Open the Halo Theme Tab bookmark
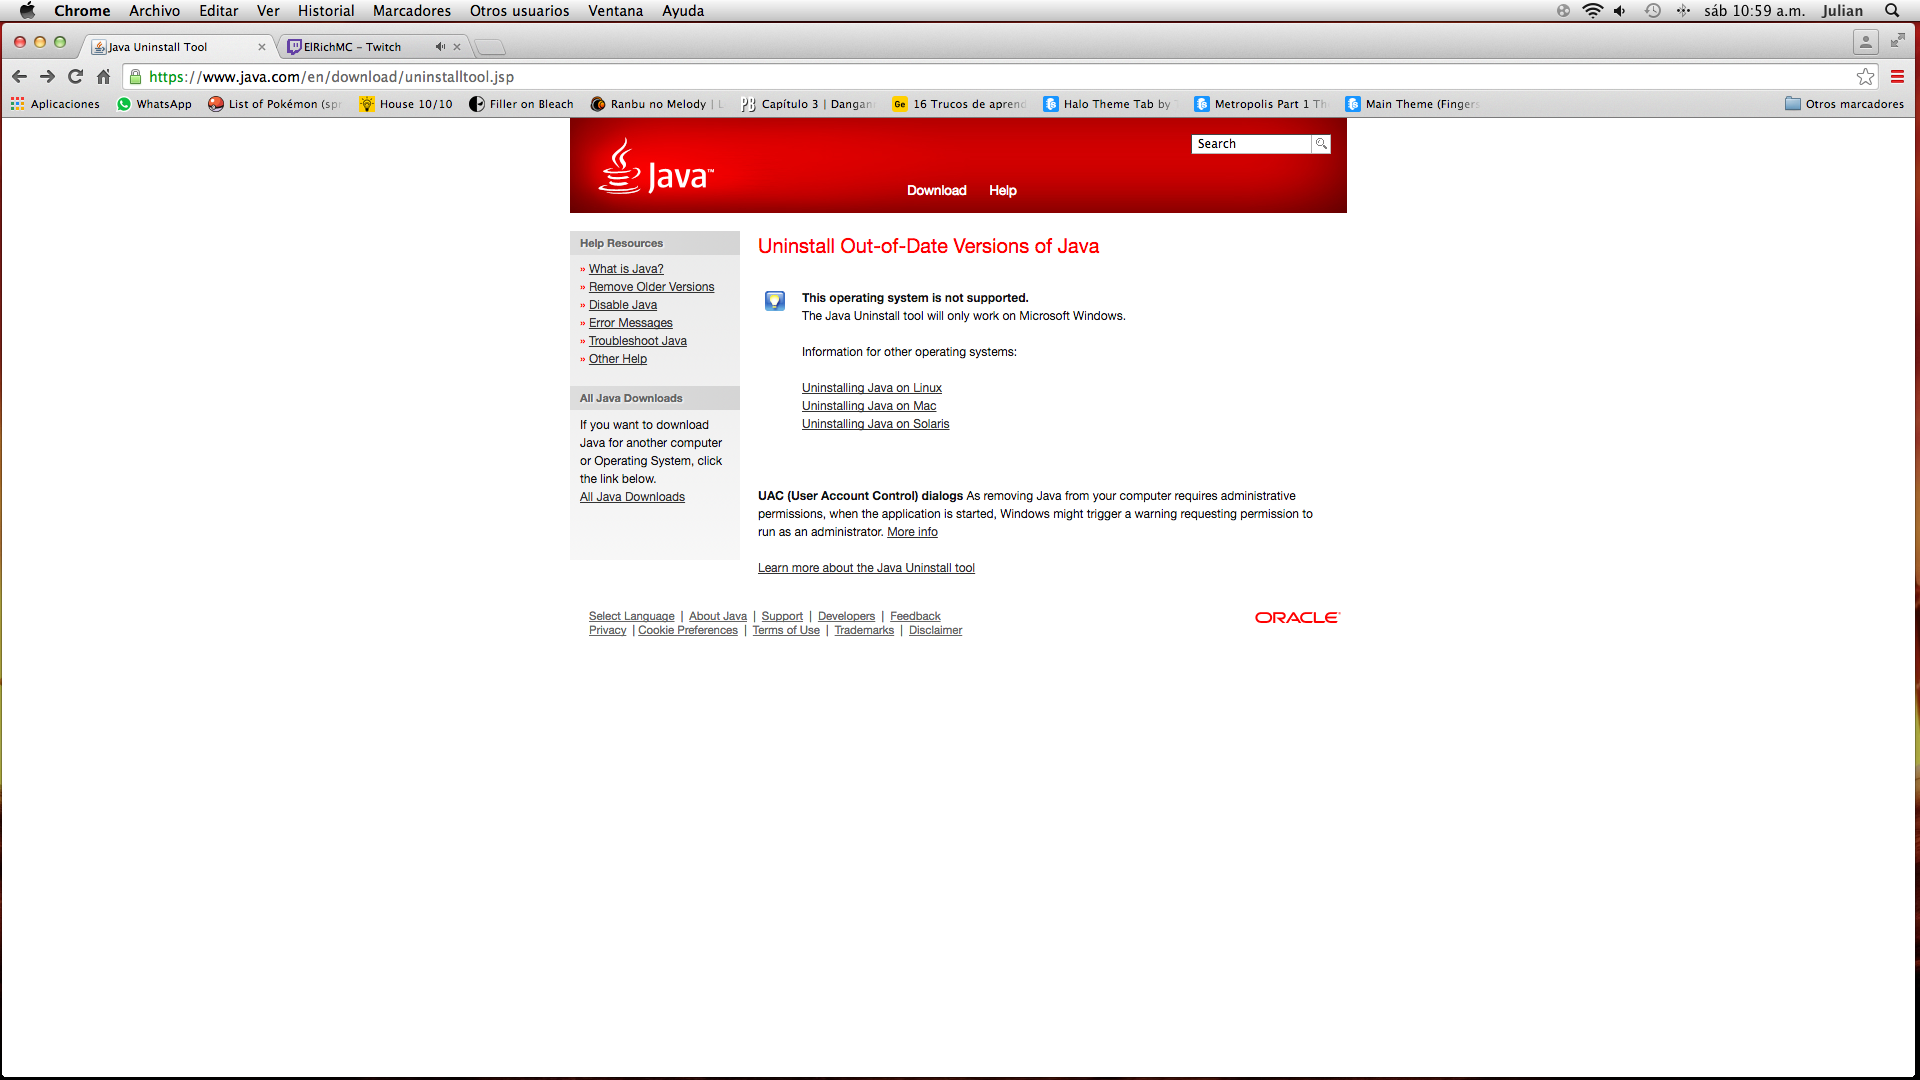1920x1080 pixels. click(x=1108, y=104)
